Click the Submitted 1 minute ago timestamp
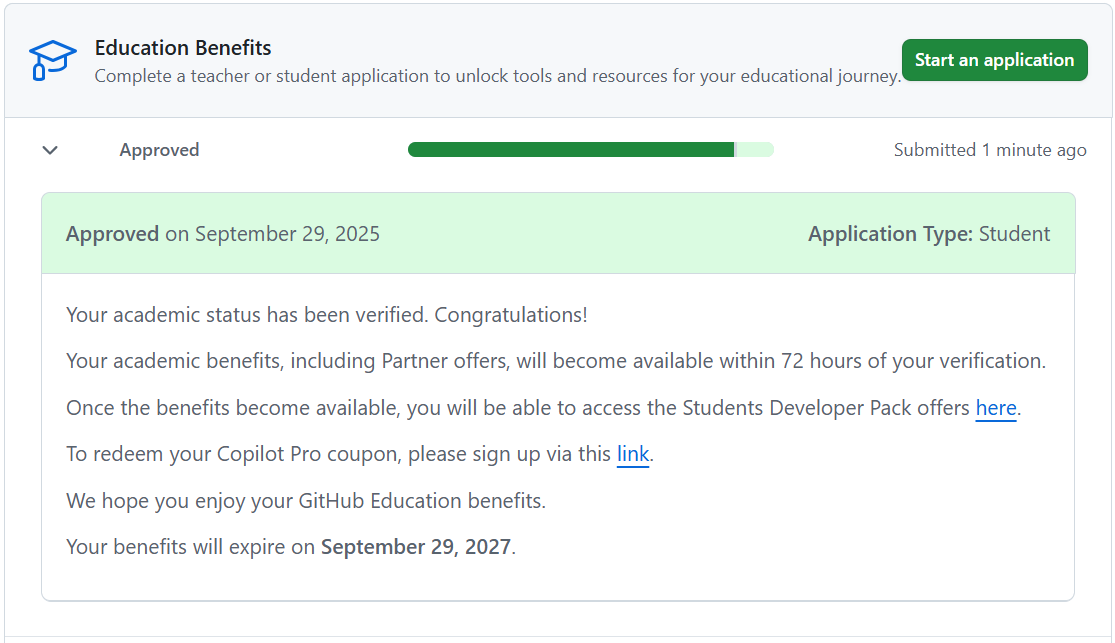This screenshot has height=643, width=1115. click(x=989, y=150)
